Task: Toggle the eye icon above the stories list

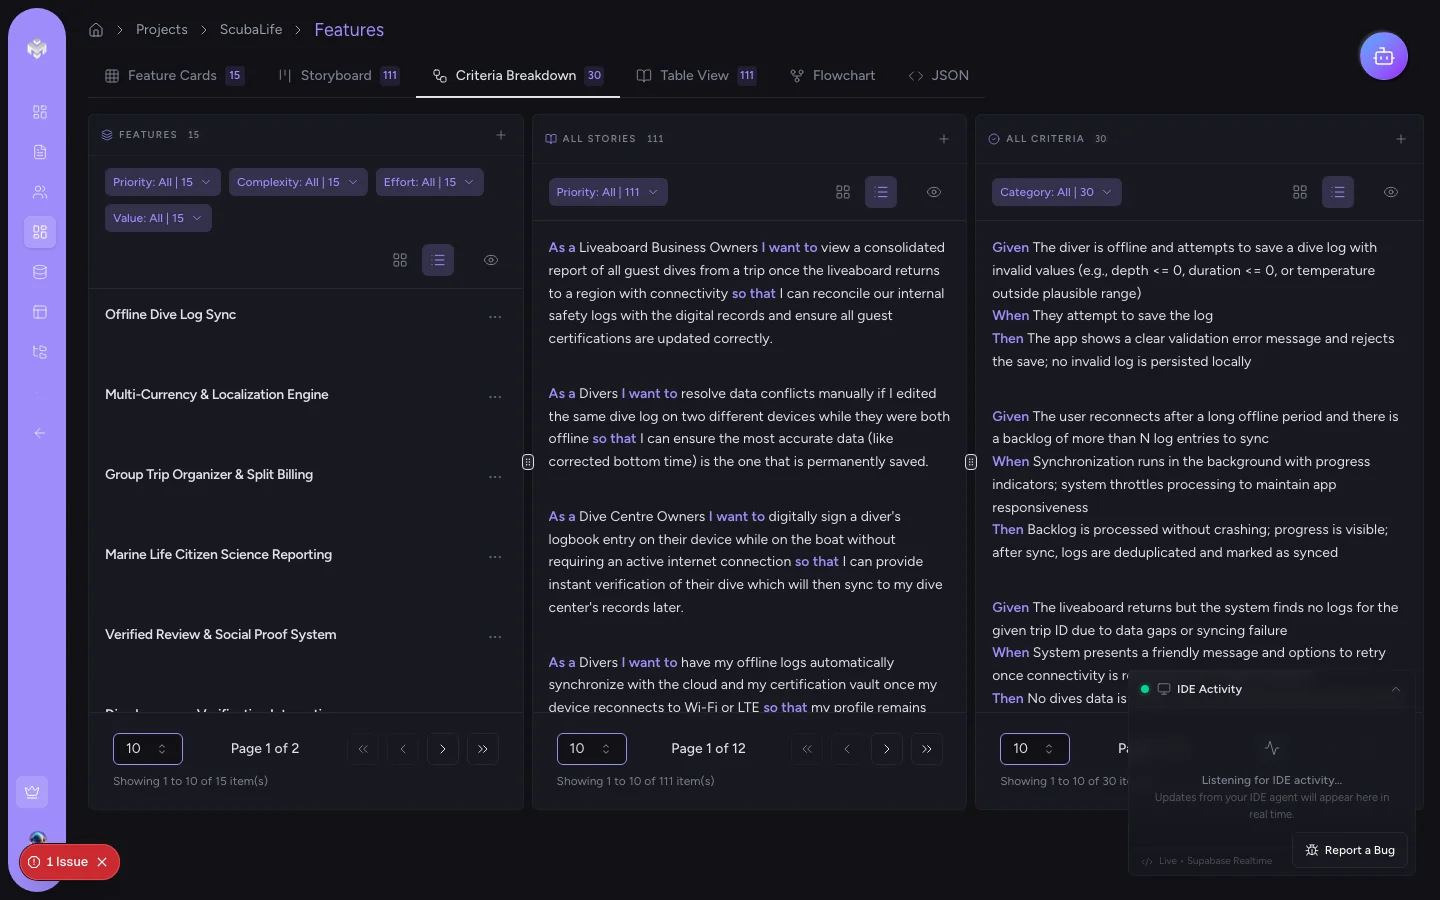Action: pyautogui.click(x=933, y=192)
